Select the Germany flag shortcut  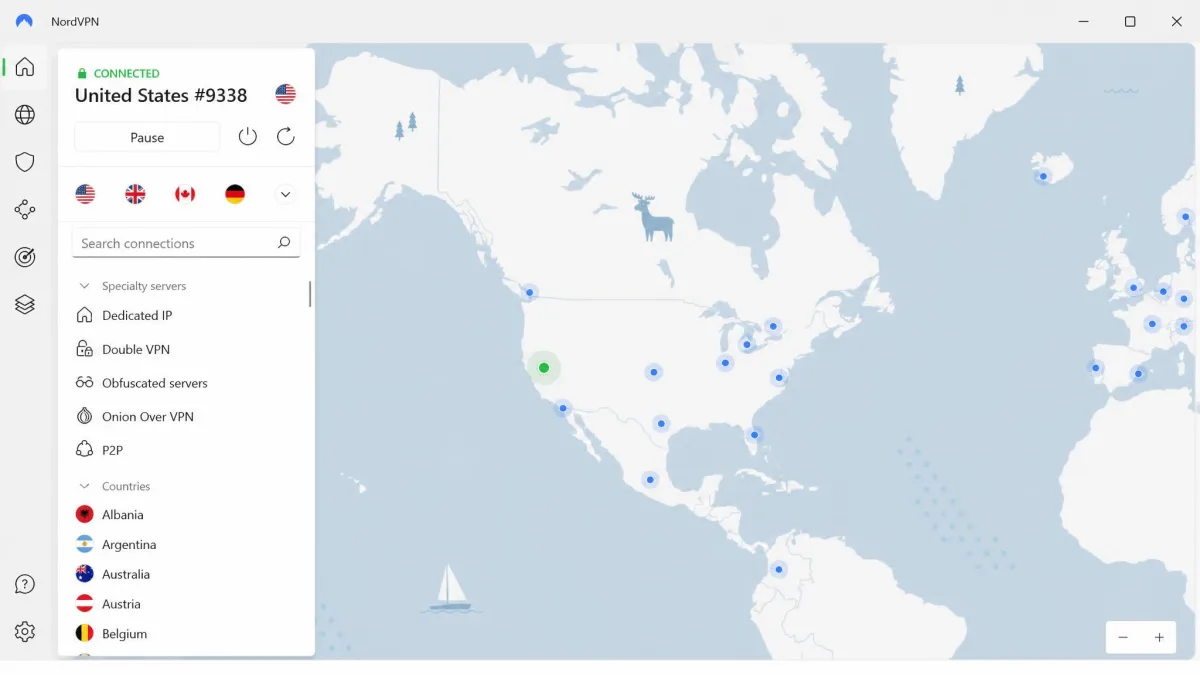coord(235,194)
